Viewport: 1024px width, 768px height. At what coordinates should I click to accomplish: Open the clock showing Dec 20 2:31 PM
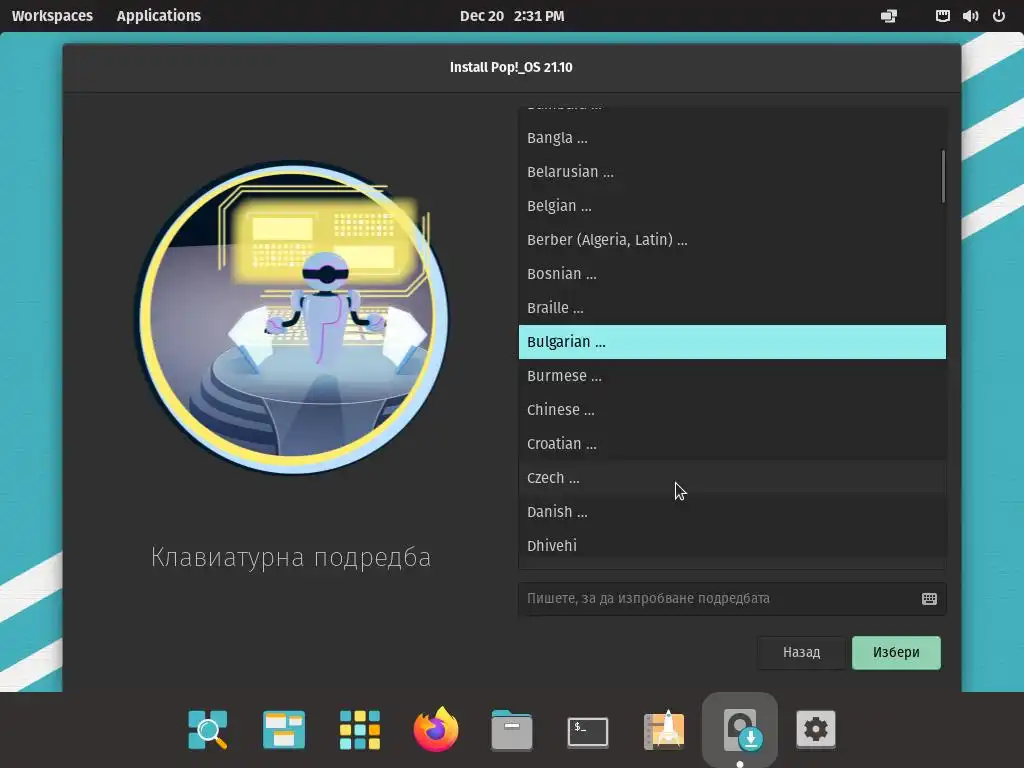(x=512, y=16)
